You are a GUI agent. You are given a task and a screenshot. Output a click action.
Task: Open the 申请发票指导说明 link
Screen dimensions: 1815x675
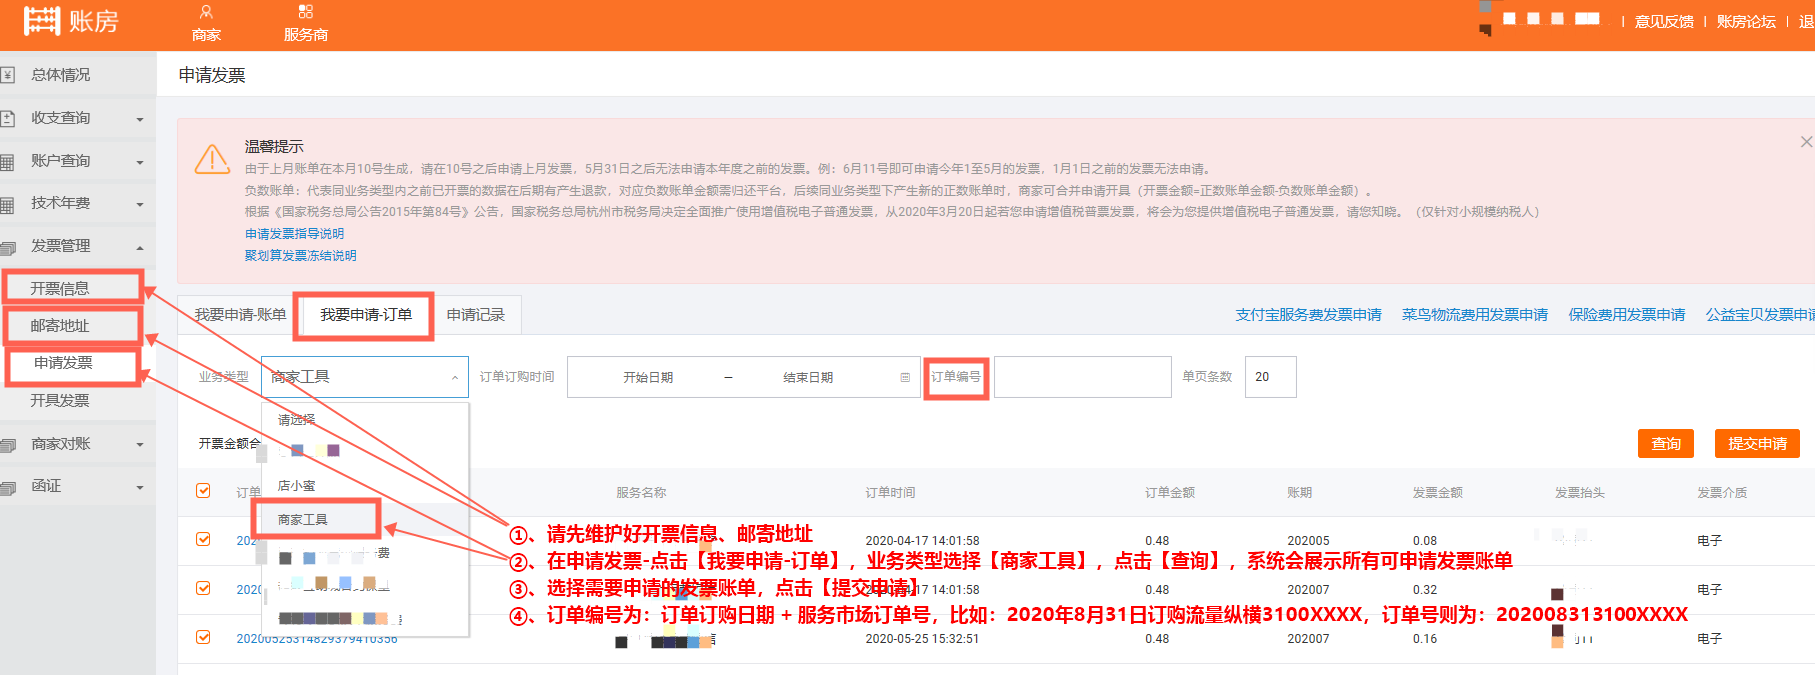pos(294,234)
